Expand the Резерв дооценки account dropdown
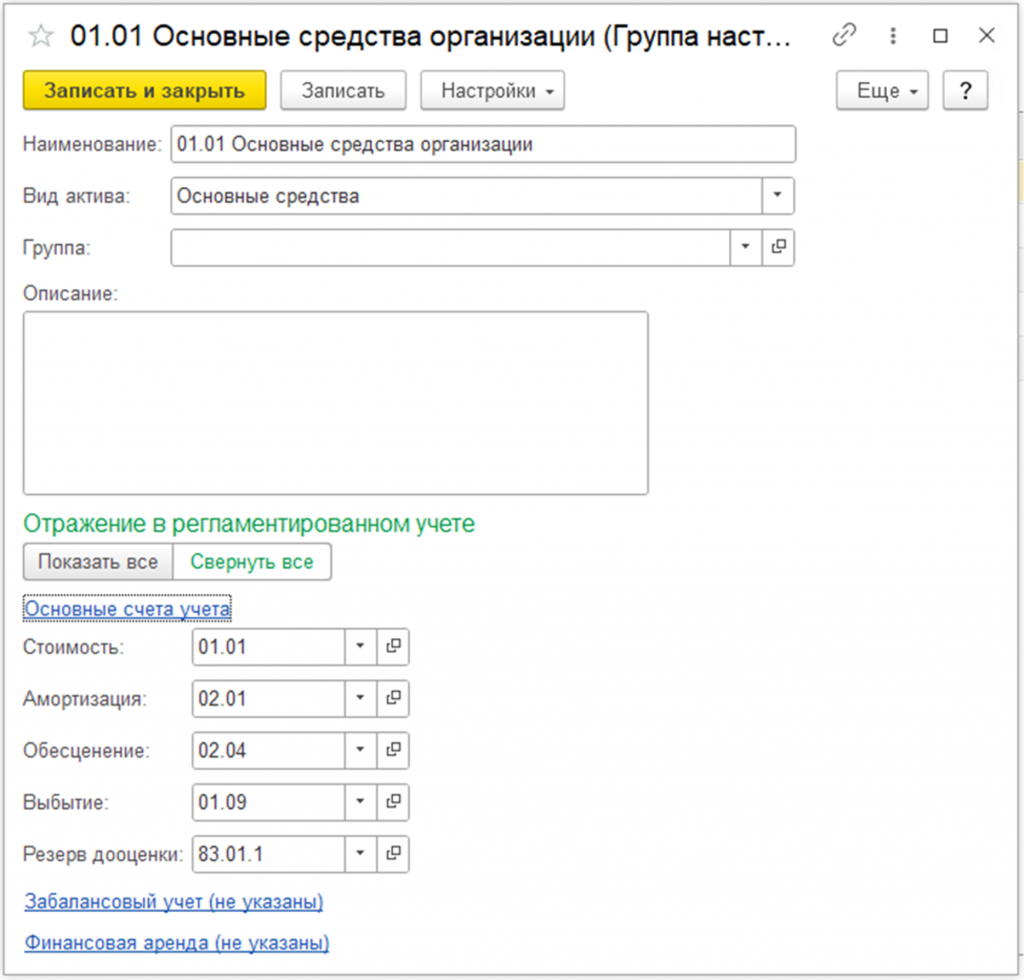Viewport: 1024px width, 980px height. [x=360, y=853]
